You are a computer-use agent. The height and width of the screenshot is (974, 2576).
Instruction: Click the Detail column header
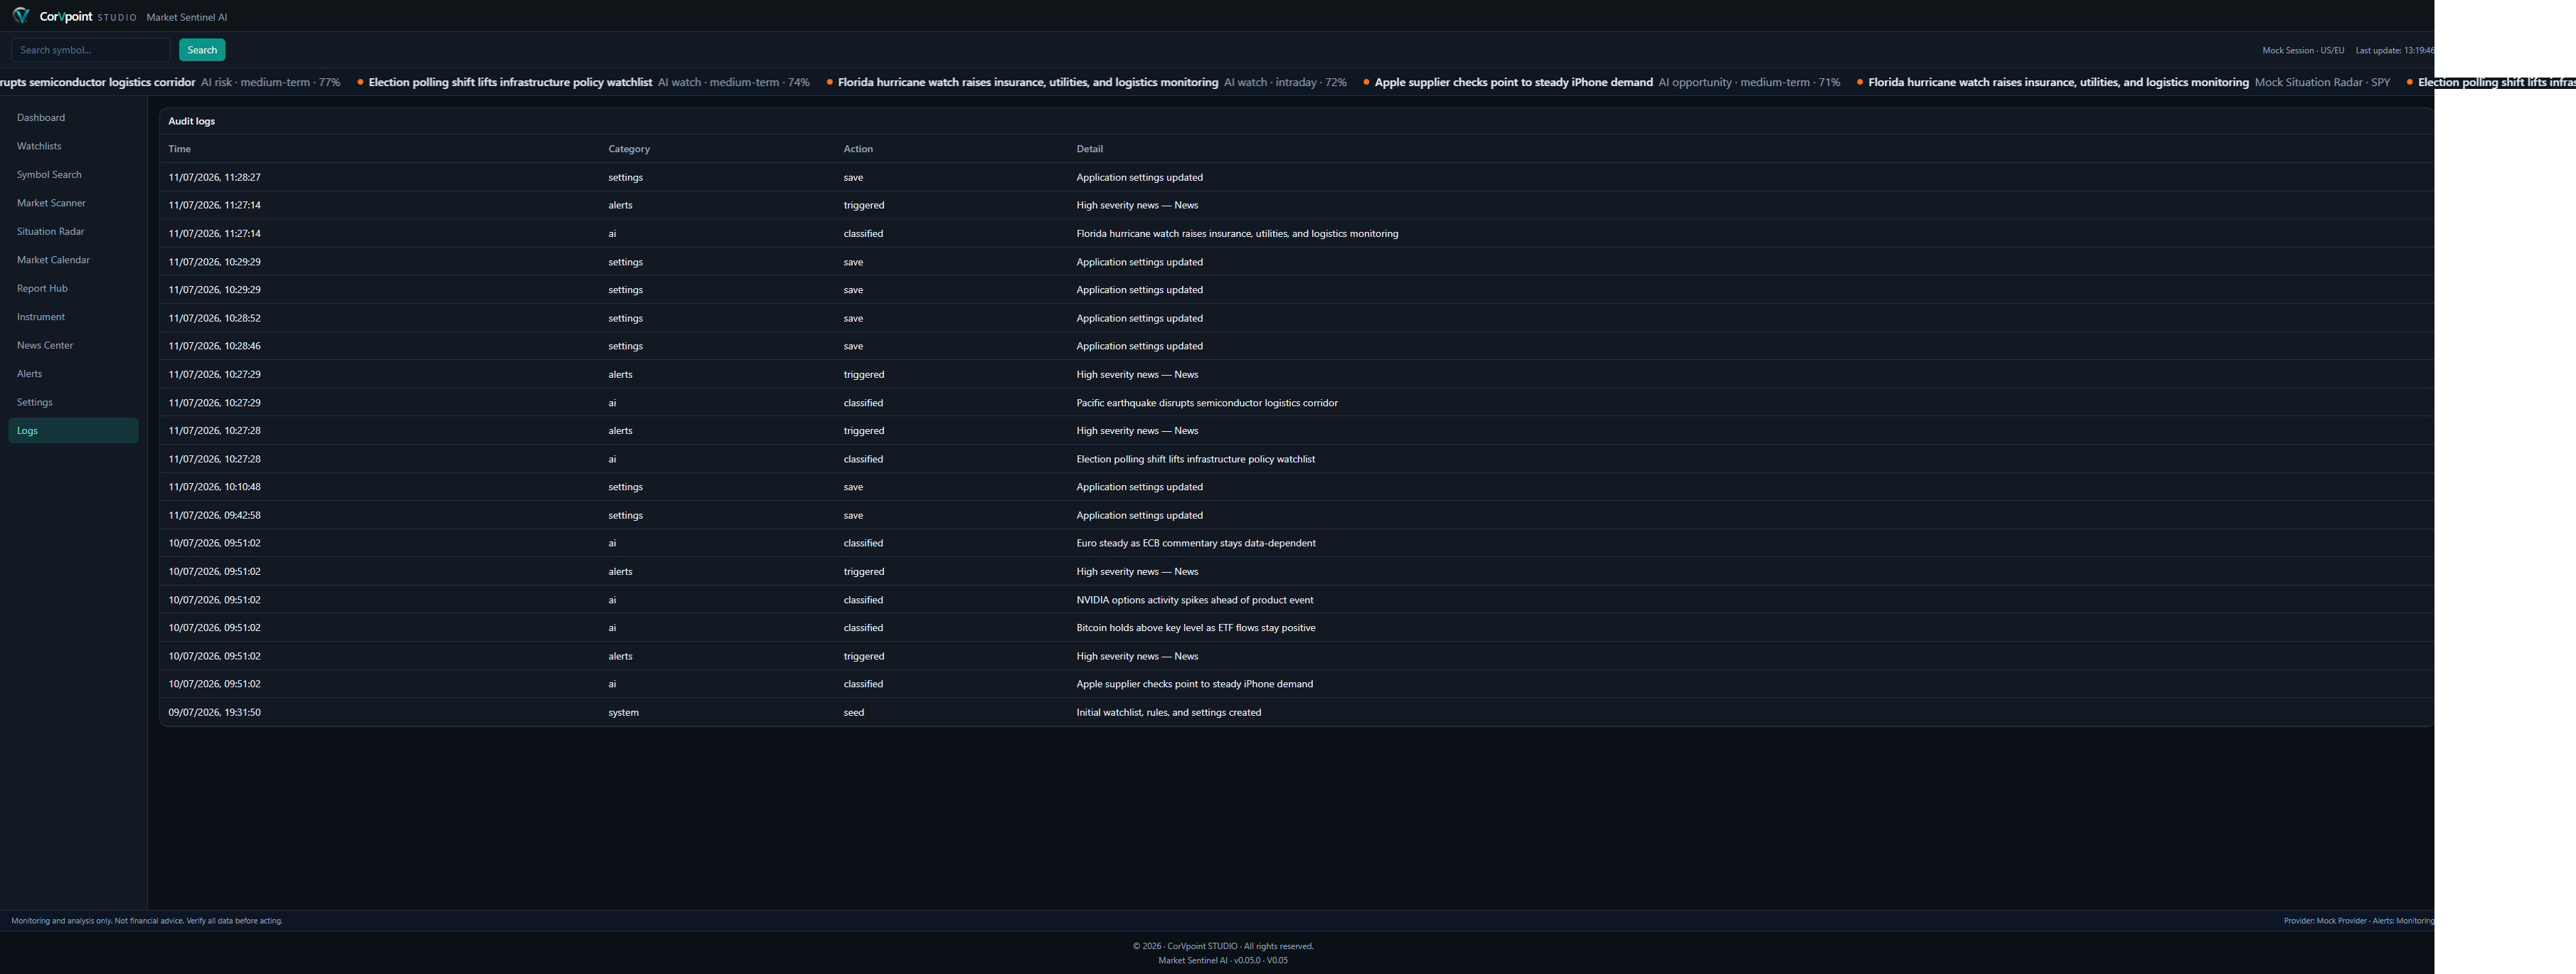1089,149
